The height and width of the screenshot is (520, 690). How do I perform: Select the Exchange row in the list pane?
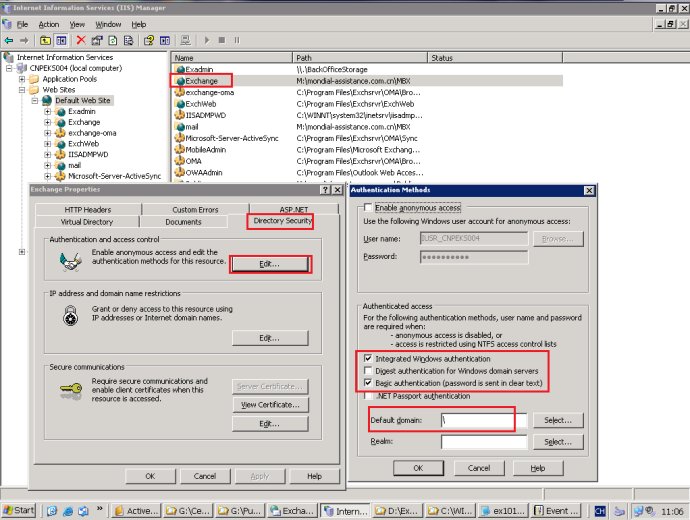click(x=367, y=81)
